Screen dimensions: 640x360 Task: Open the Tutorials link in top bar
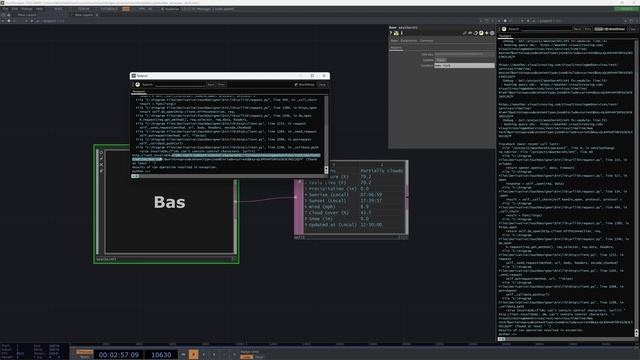click(109, 9)
